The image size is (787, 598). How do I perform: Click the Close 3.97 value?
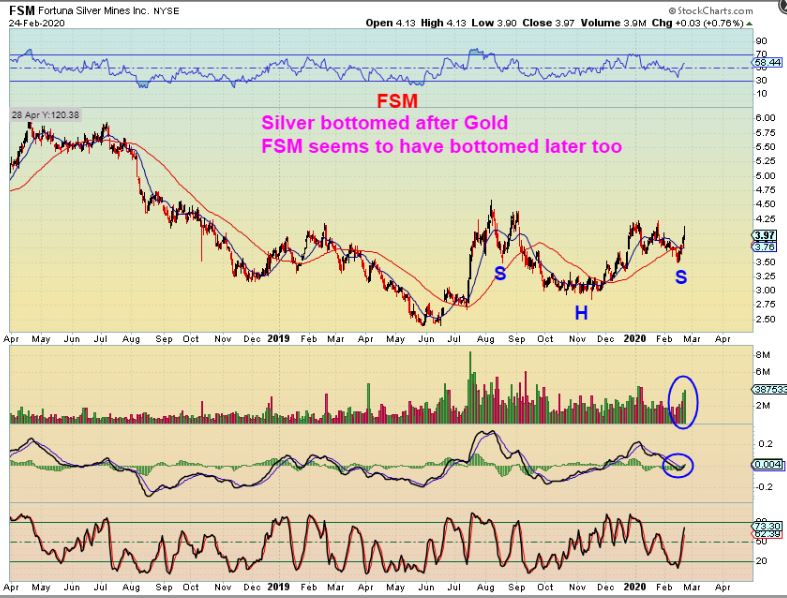click(548, 23)
